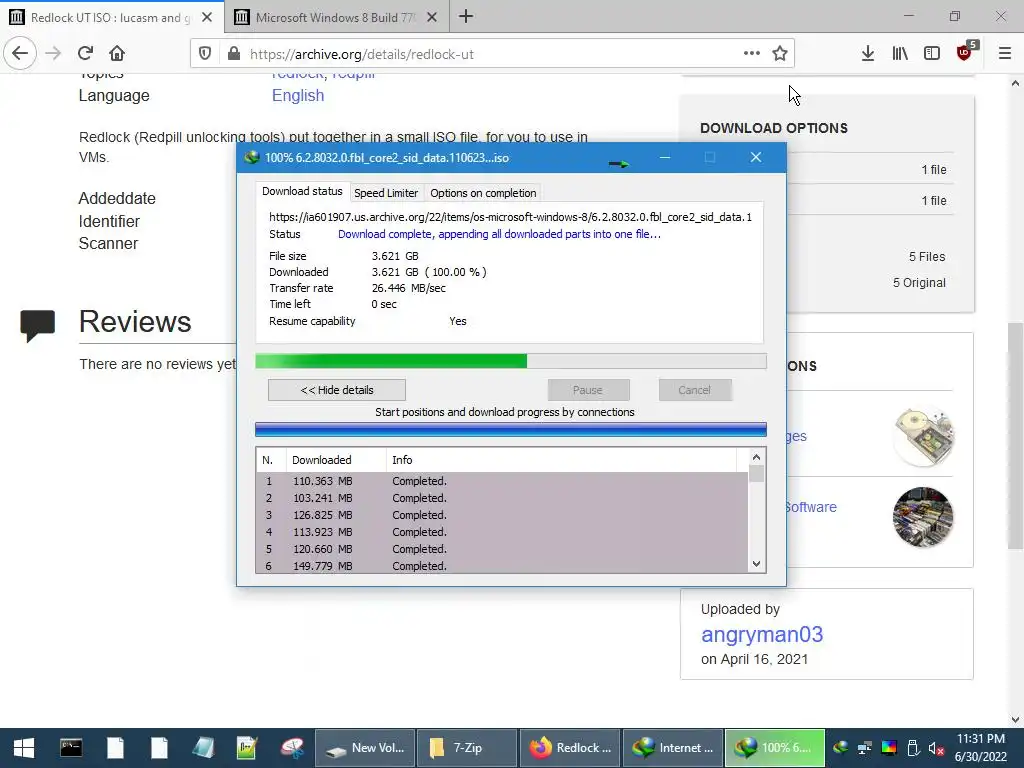
Task: Click the tracking protection shield icon
Action: 205,54
